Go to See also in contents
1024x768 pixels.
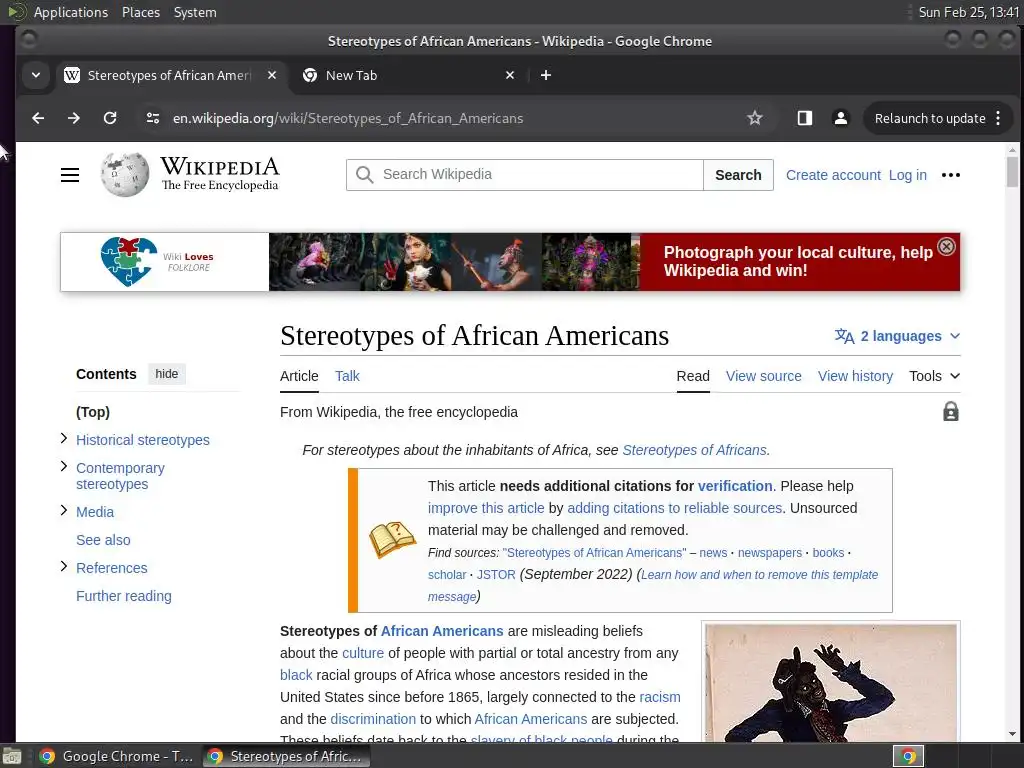103,540
